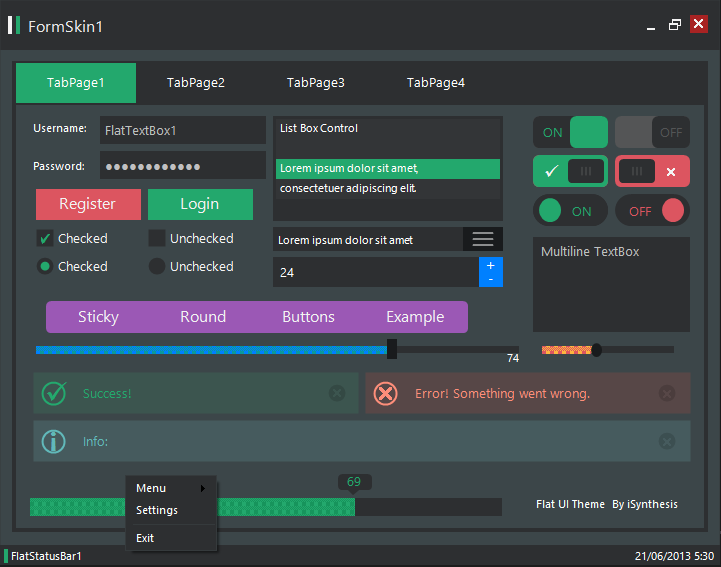
Task: Restore the FormSkin1 window size
Action: click(675, 25)
